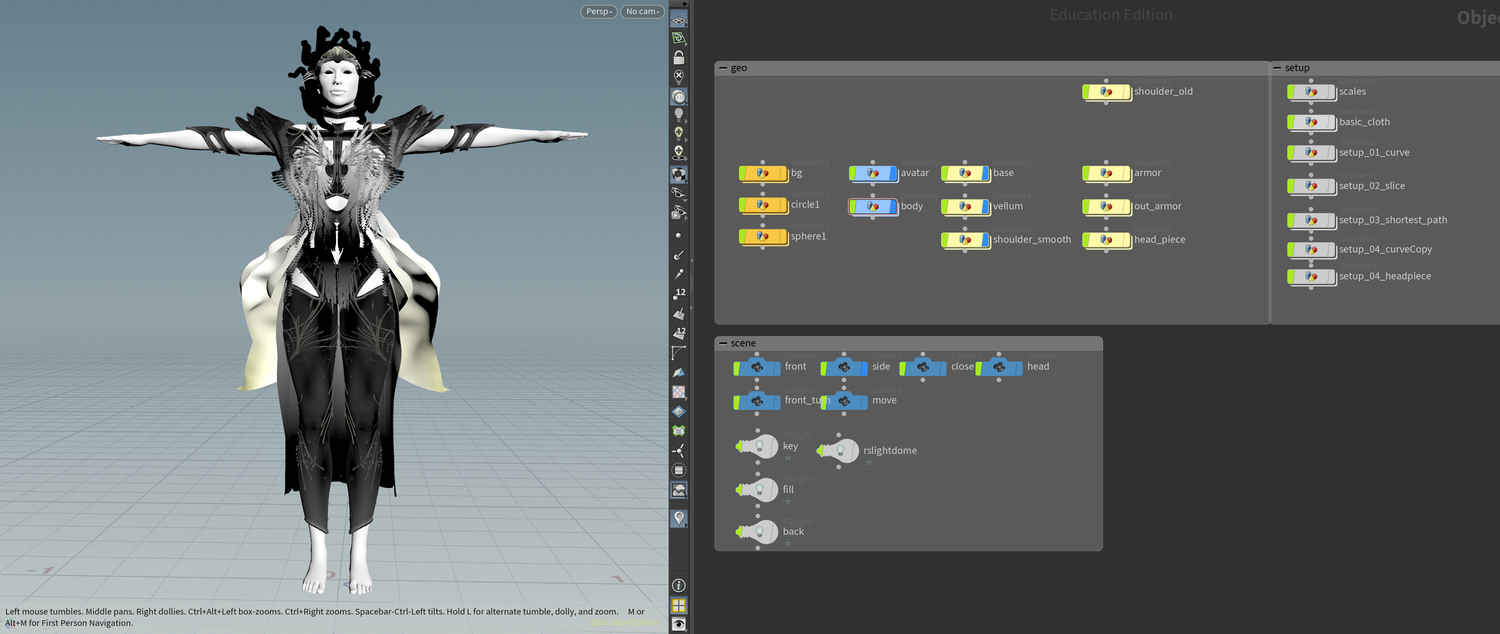Select the rslightdome light node

[842, 451]
